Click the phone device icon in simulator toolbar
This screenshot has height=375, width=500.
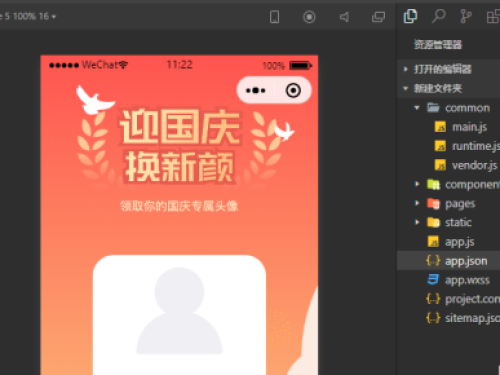coord(274,17)
